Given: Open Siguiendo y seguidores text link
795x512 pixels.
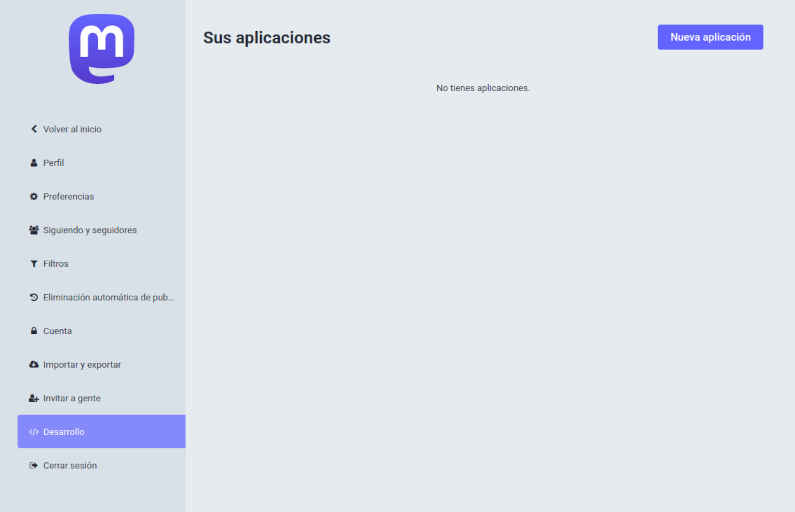Looking at the screenshot, I should click(90, 230).
